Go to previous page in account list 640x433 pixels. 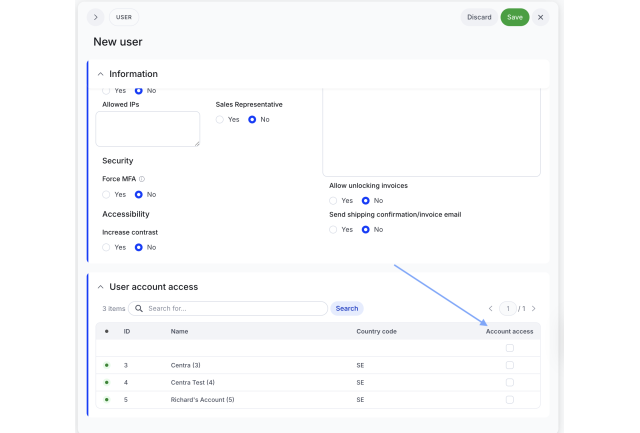click(491, 309)
